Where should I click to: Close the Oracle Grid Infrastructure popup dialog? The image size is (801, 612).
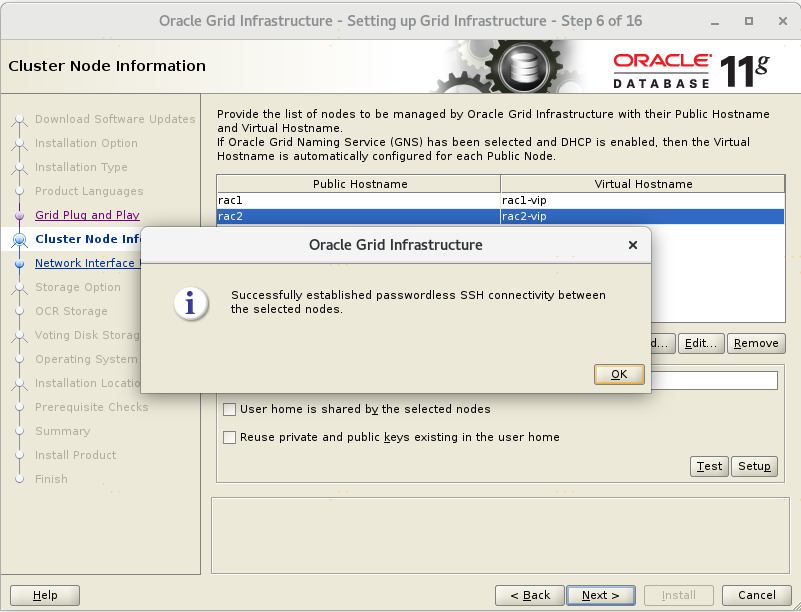[632, 245]
